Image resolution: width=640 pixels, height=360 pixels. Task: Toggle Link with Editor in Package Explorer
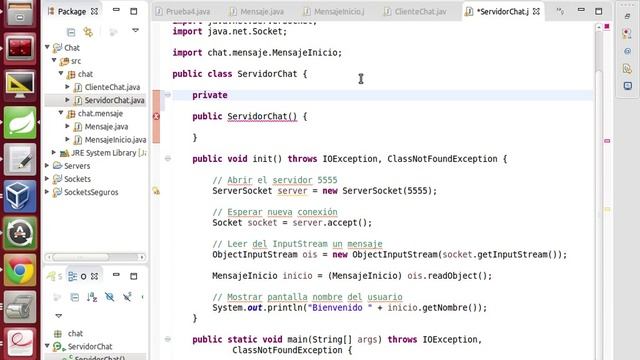88,31
